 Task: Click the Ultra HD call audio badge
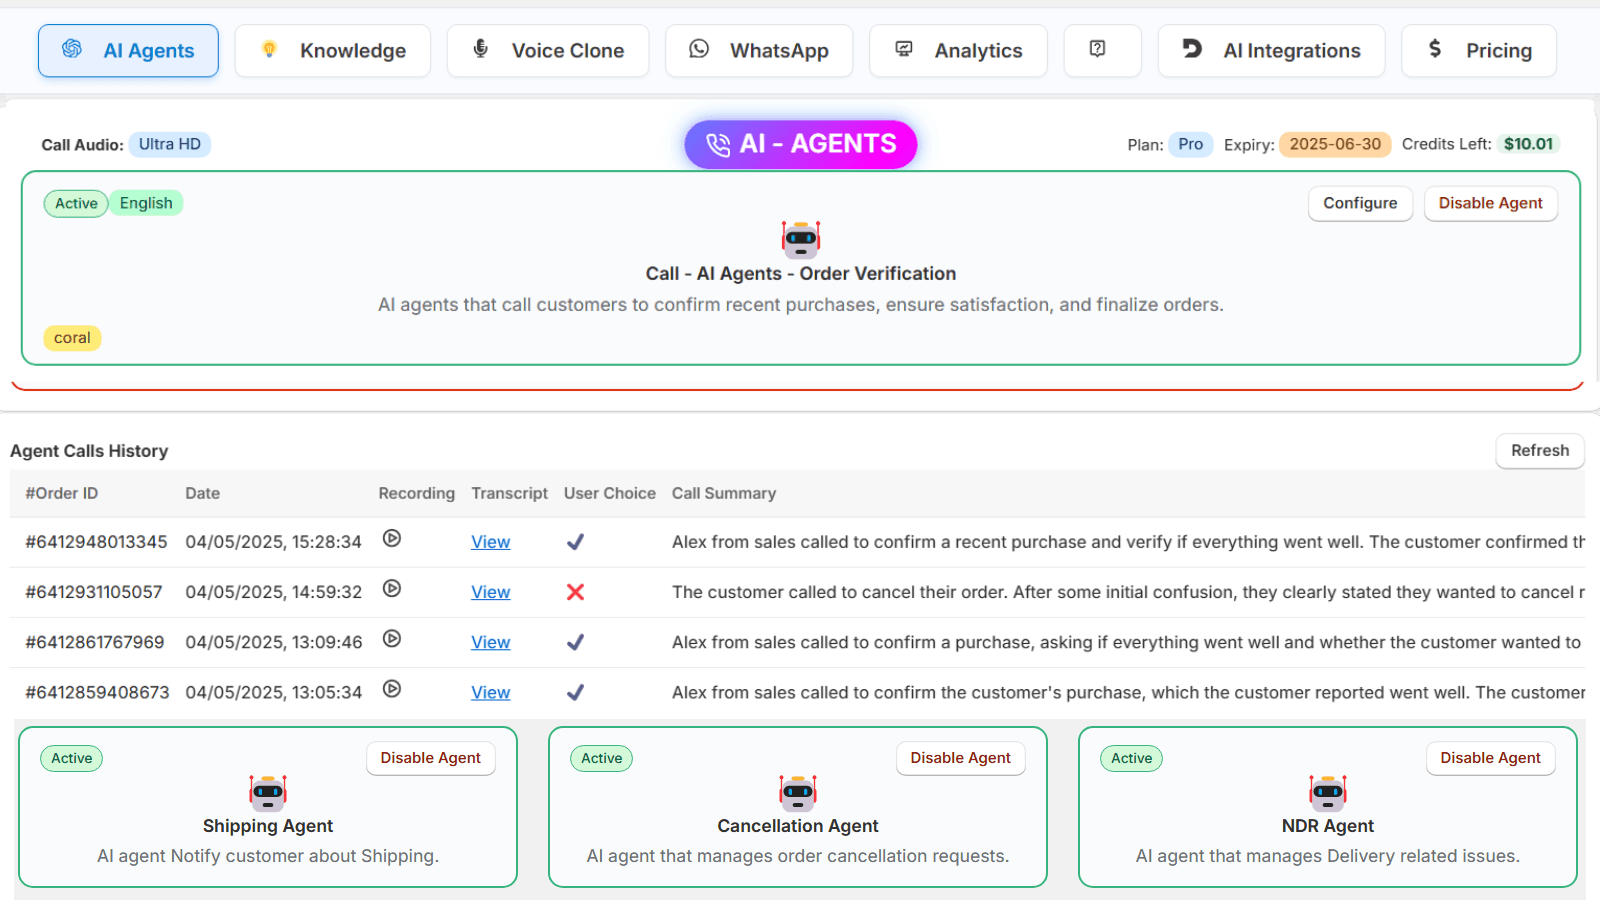pyautogui.click(x=169, y=144)
